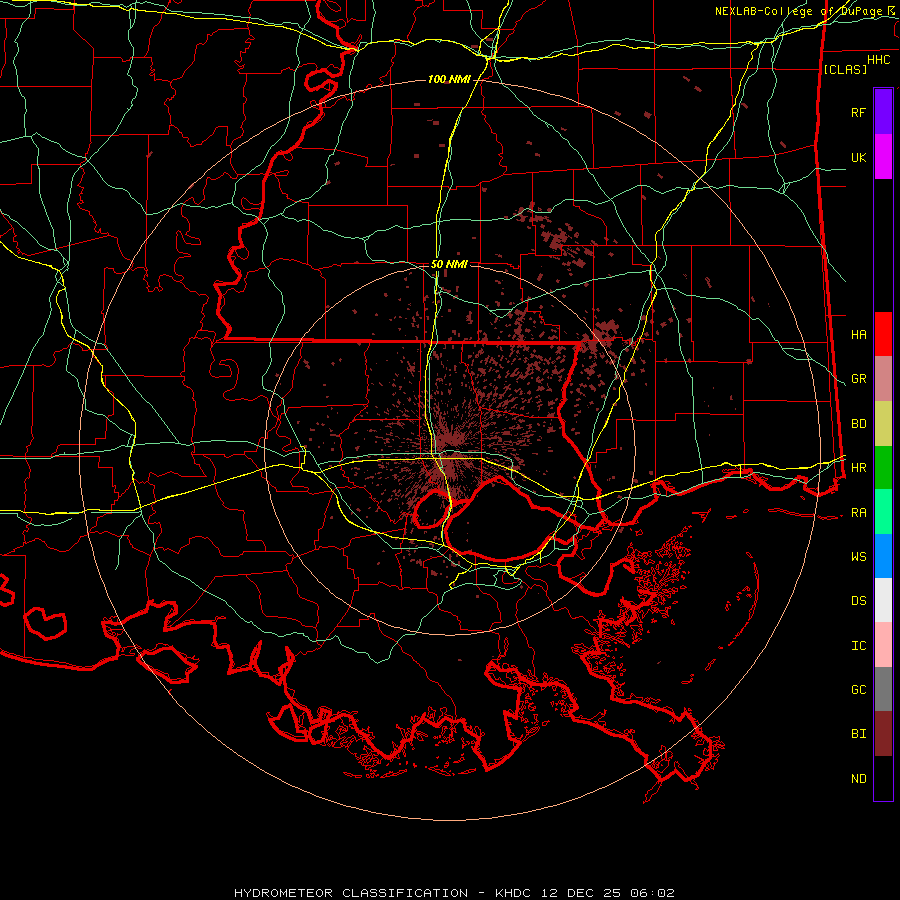Select the GR pink legend swatch
The image size is (900, 900).
pos(883,379)
